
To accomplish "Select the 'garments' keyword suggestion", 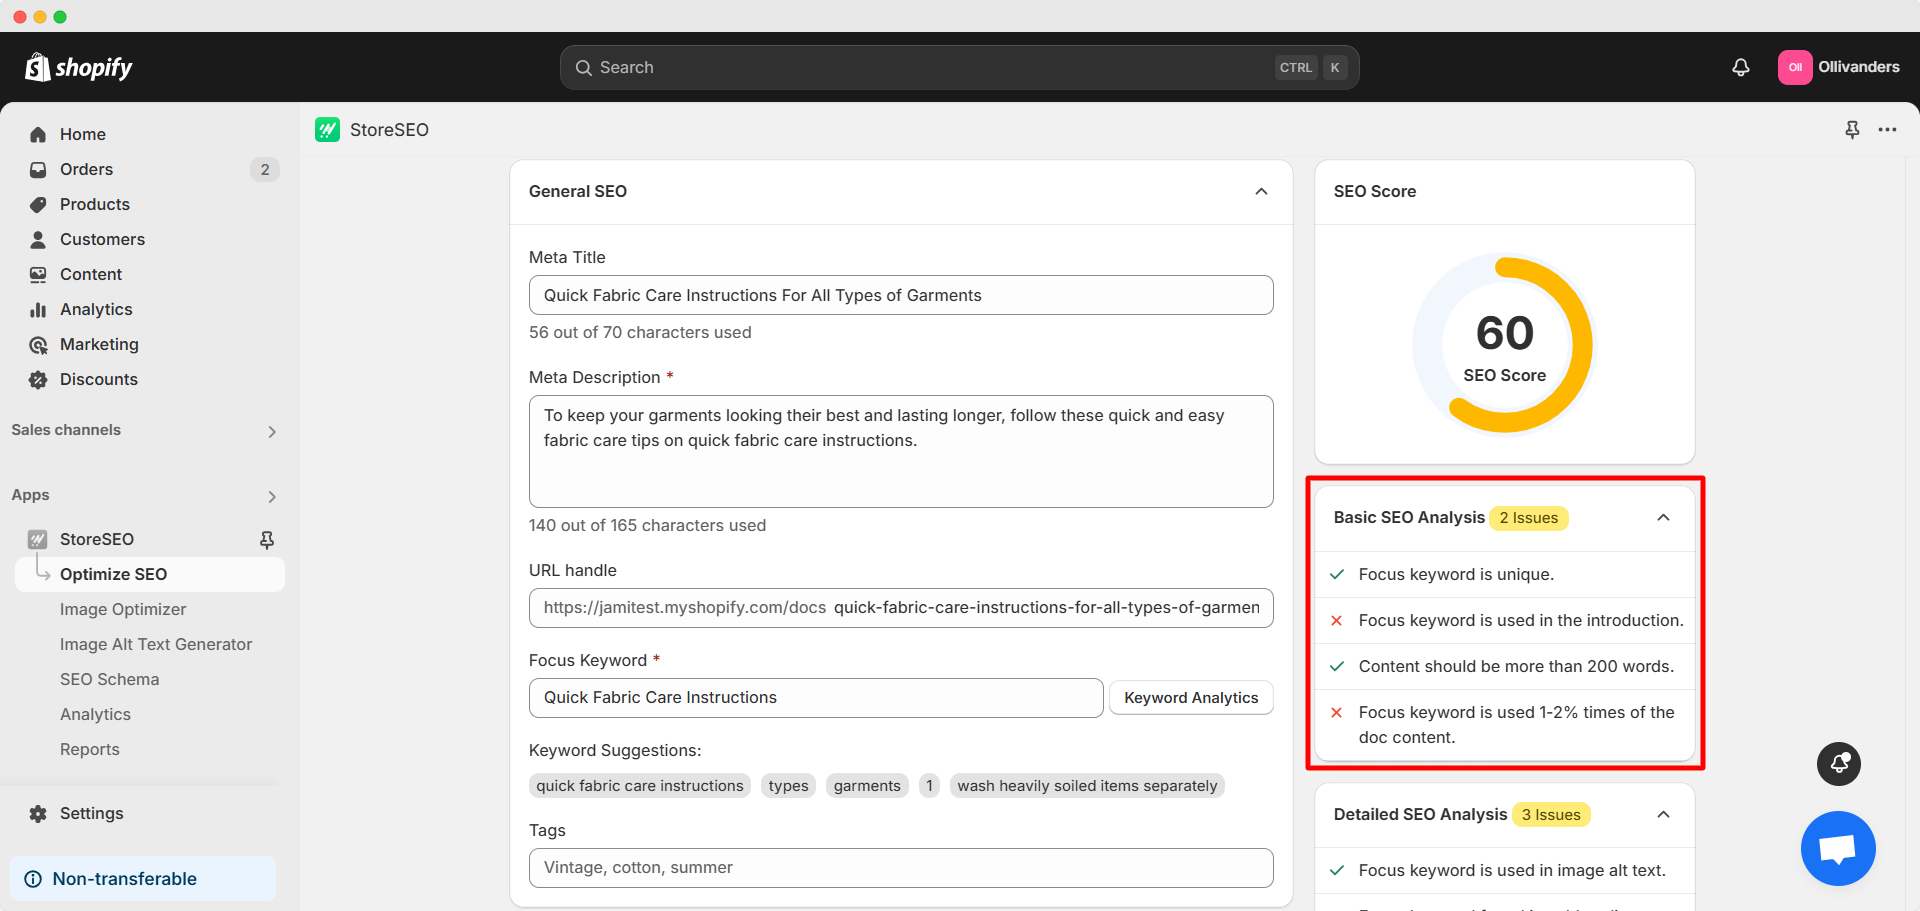I will click(x=867, y=786).
